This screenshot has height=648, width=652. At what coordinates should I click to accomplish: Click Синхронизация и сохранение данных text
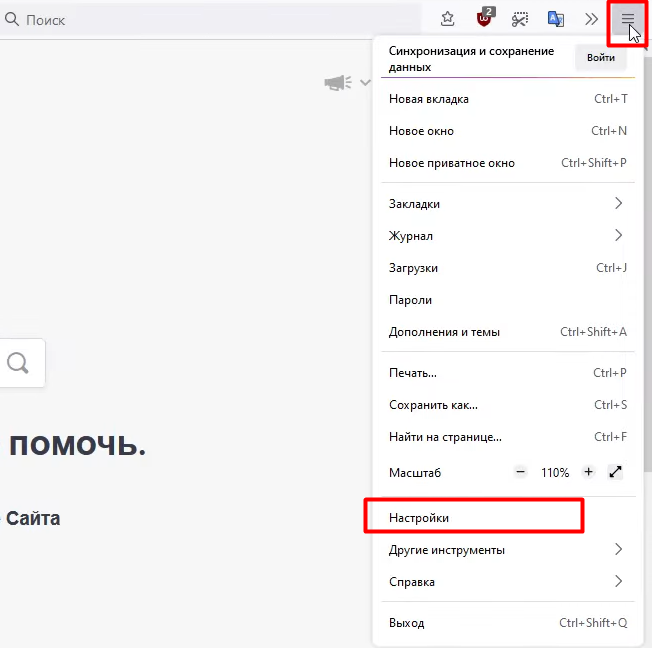tap(471, 59)
